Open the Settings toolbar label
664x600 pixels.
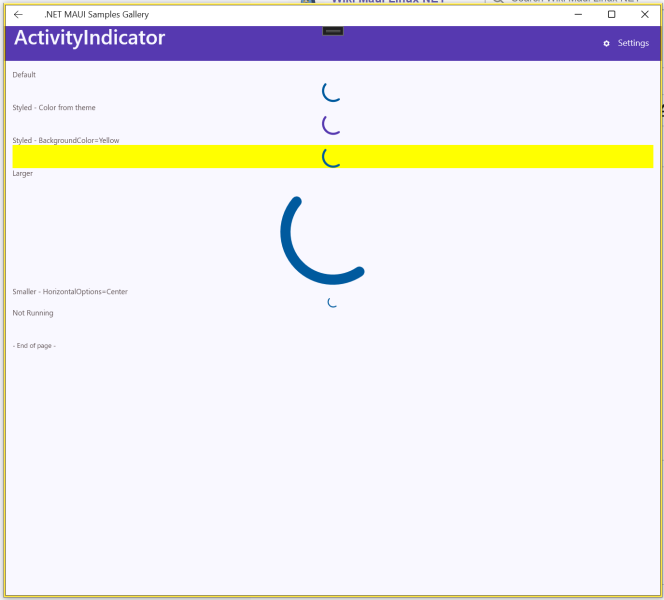pos(633,43)
